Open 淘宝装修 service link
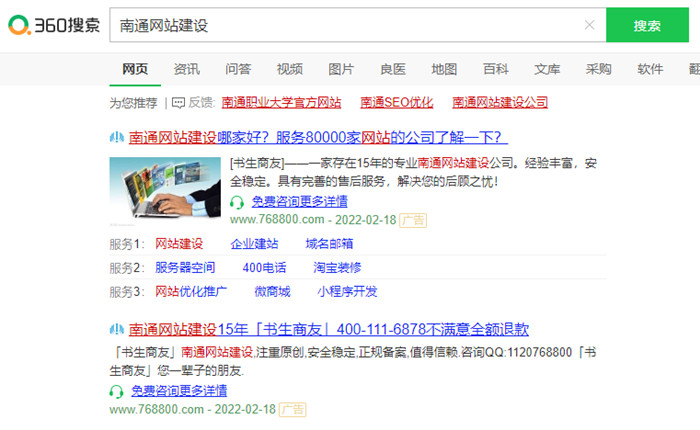This screenshot has width=700, height=430. (x=338, y=267)
